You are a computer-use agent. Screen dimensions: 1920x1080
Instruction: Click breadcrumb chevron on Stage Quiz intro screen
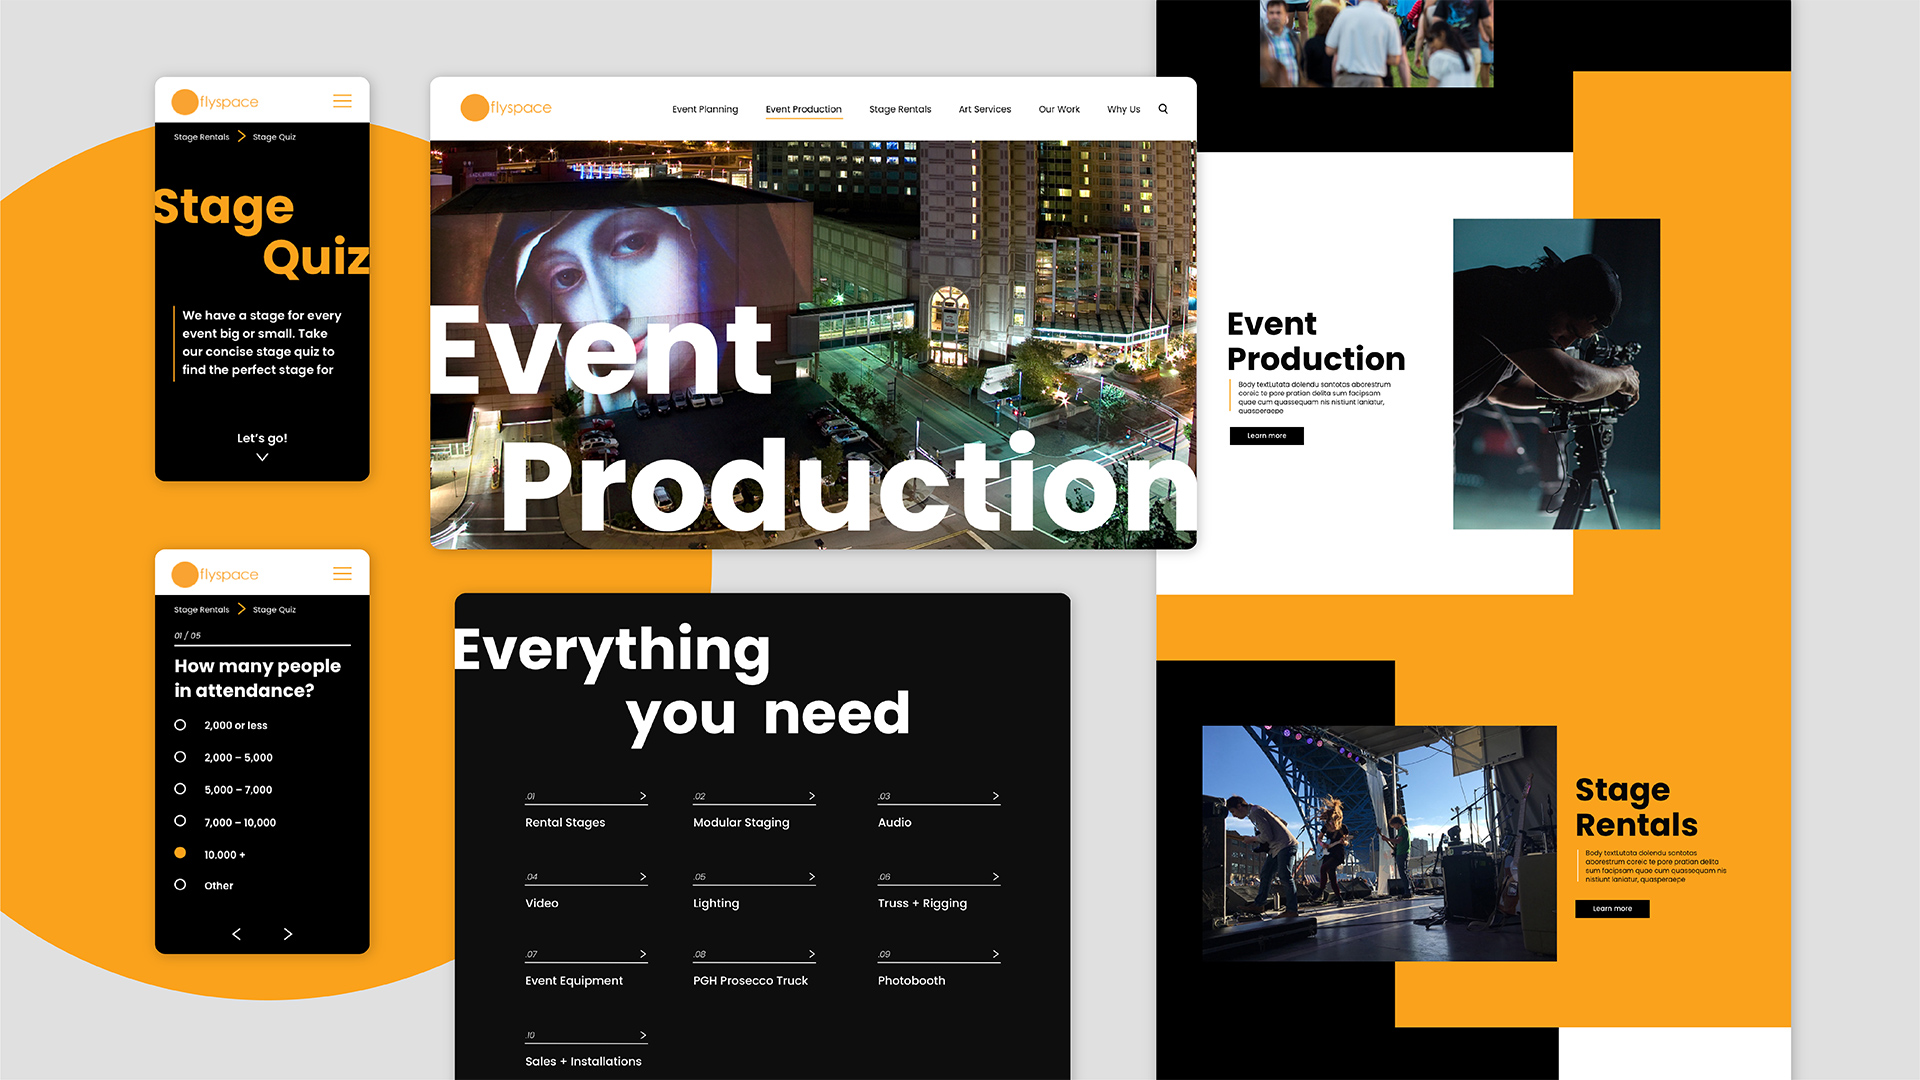click(241, 136)
